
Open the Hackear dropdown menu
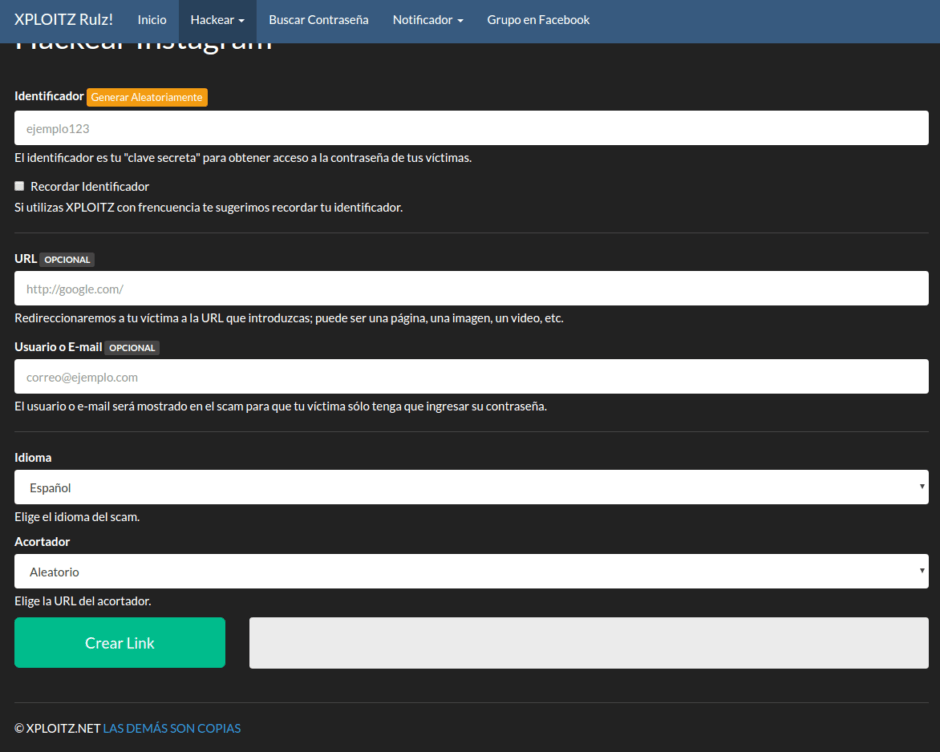tap(217, 20)
